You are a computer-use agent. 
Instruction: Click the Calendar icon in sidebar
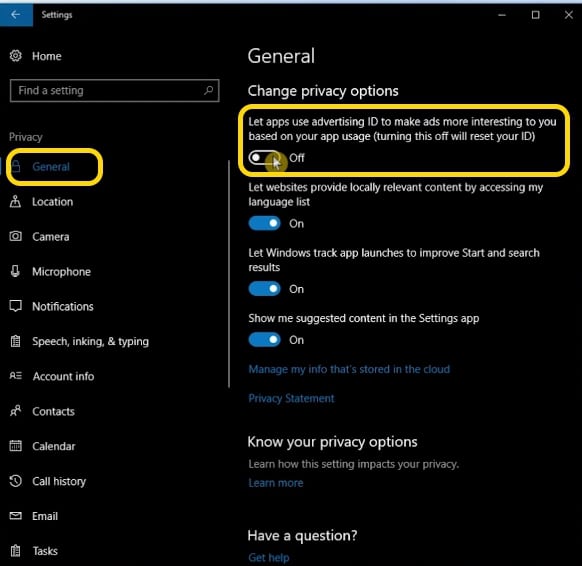16,446
